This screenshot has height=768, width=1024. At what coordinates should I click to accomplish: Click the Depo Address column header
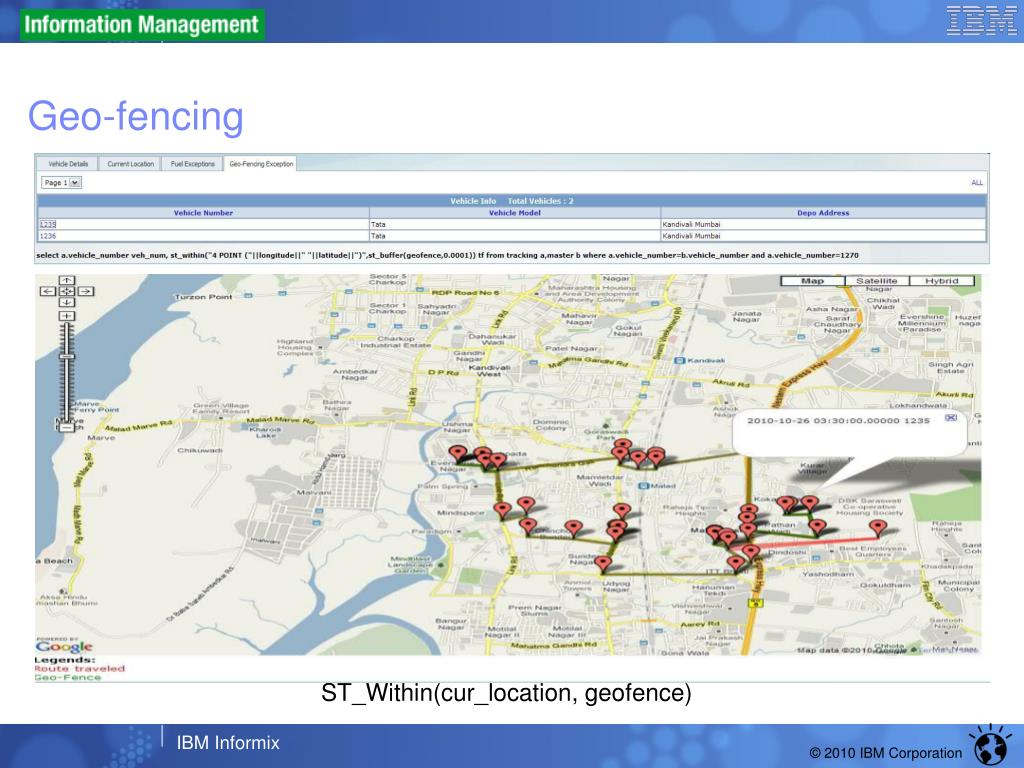click(823, 213)
